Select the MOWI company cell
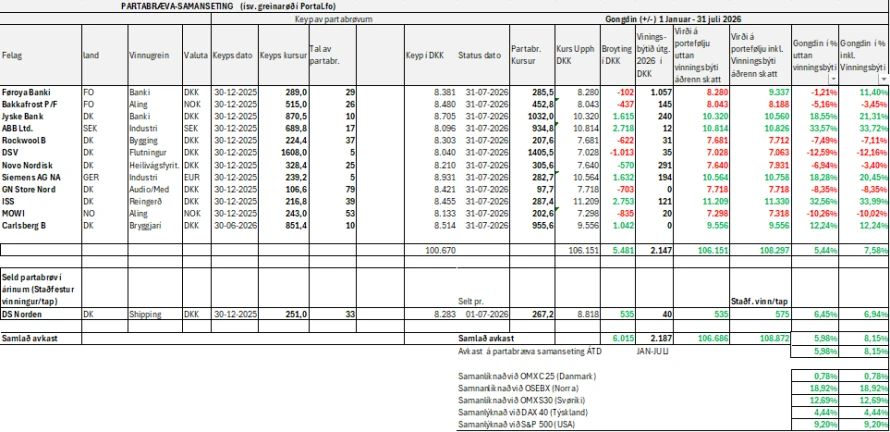The height and width of the screenshot is (432, 890). (x=41, y=213)
